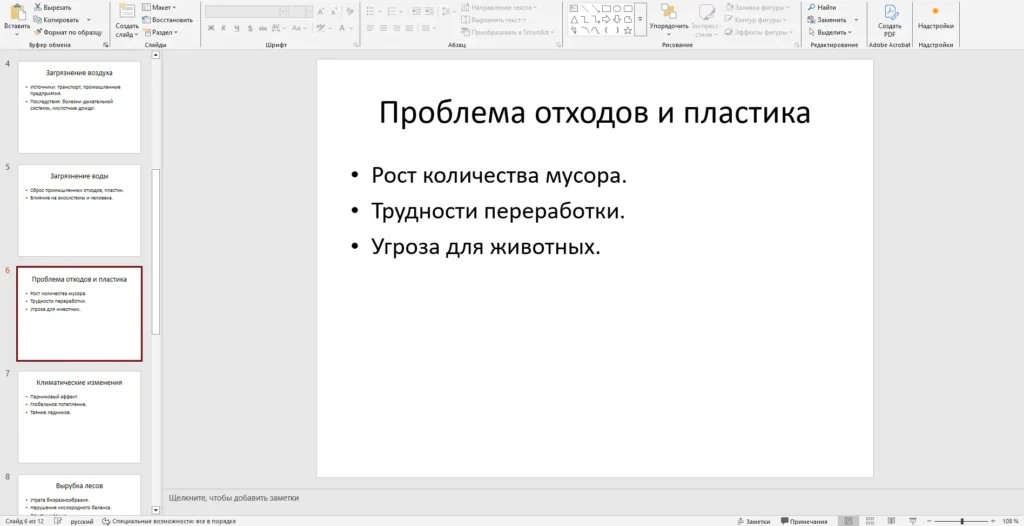This screenshot has height=526, width=1024.
Task: Click the font color (A) button
Action: coord(343,28)
